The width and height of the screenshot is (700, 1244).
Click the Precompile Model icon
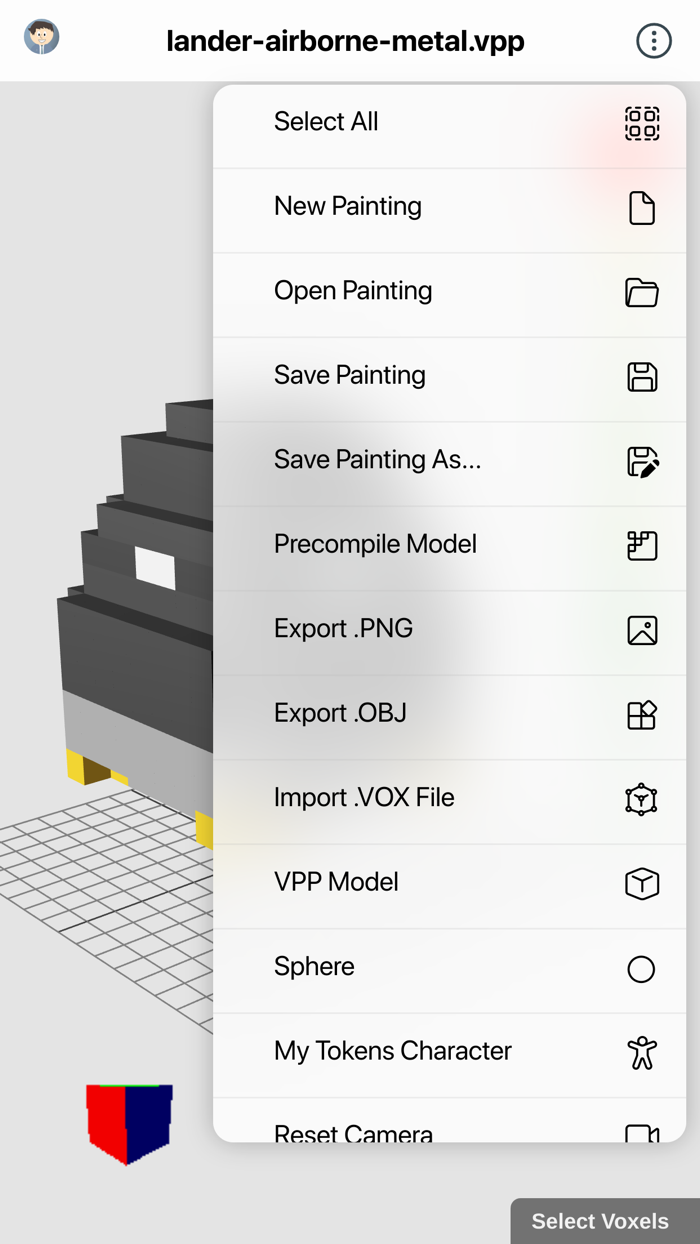[643, 546]
